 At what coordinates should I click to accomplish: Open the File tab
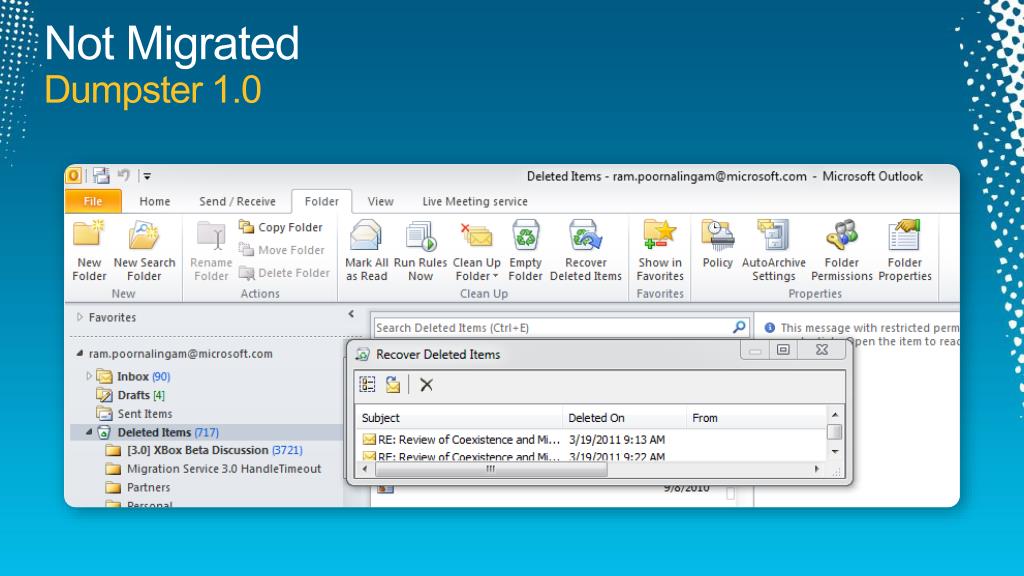coord(93,201)
